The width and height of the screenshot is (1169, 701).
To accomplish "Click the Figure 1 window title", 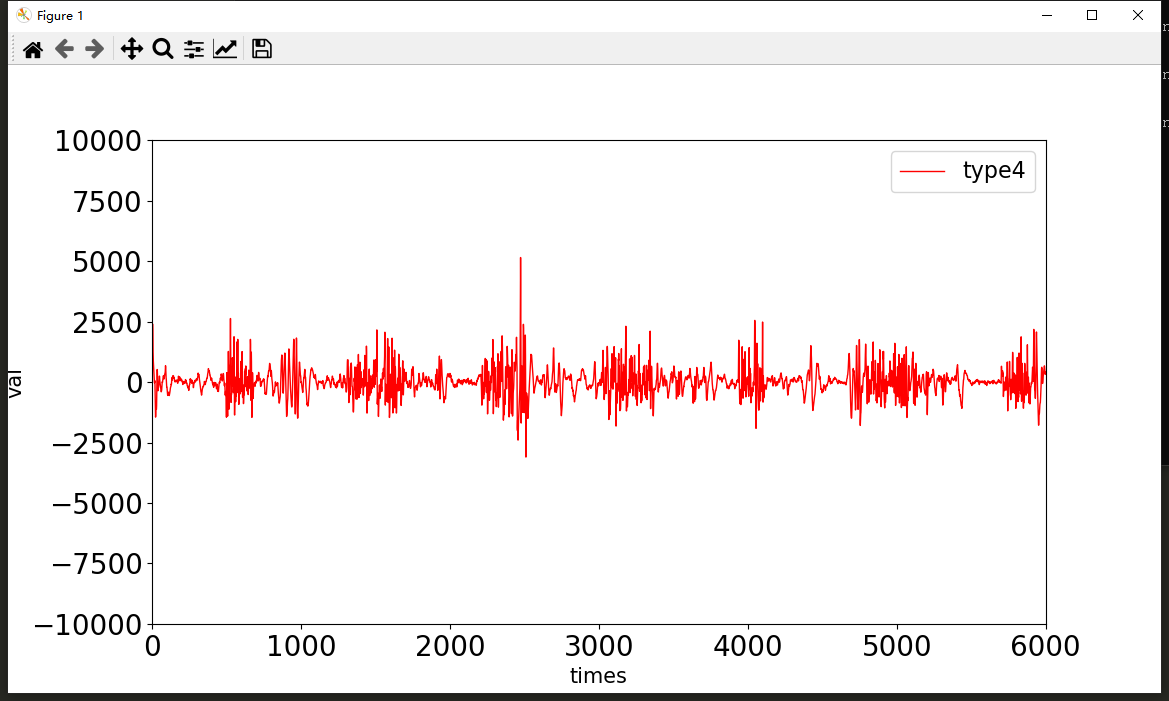I will [x=60, y=15].
